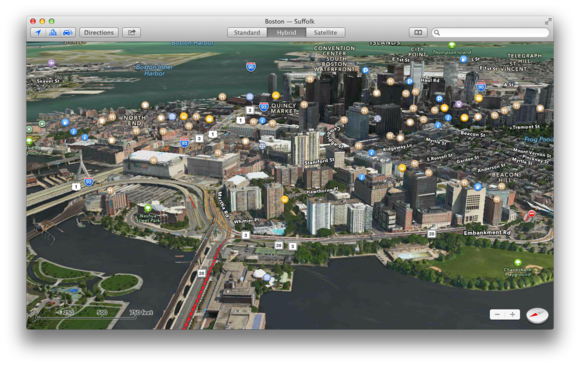Switch to Satellite map view

coord(326,33)
